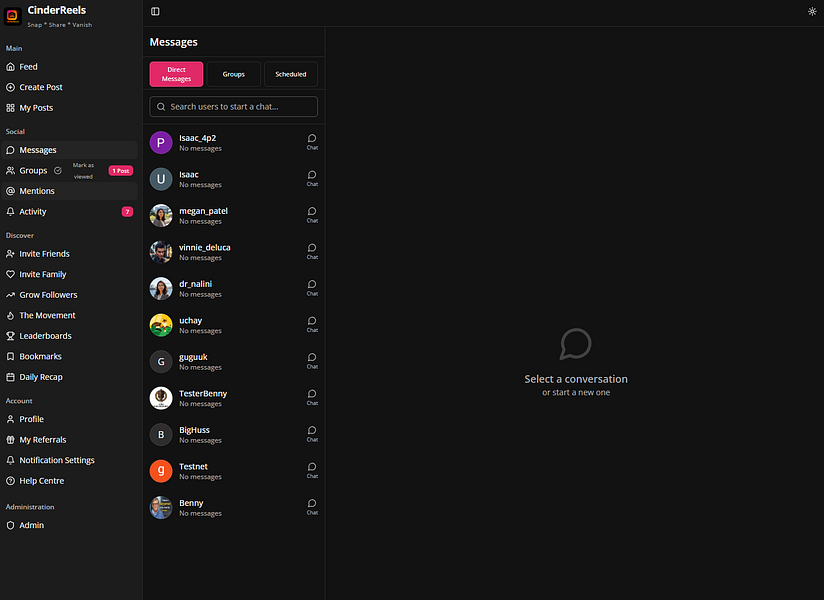Select the TesterBenny username text
The image size is (824, 600).
(203, 394)
